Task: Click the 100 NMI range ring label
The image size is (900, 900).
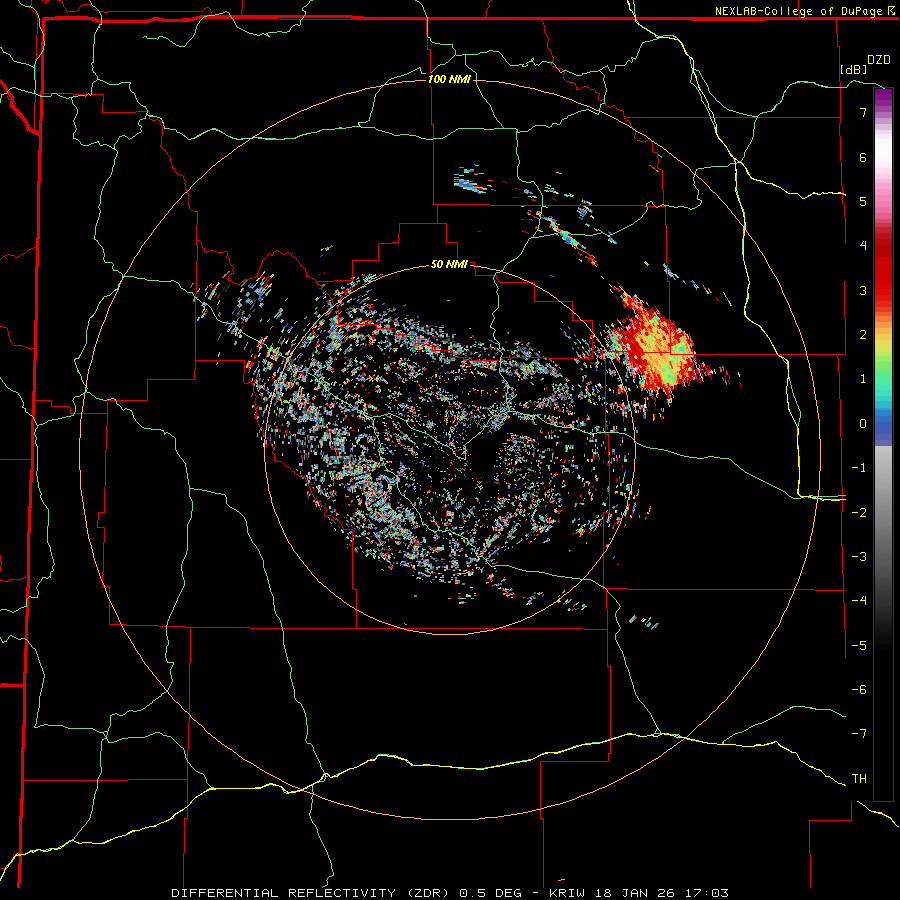Action: click(449, 79)
